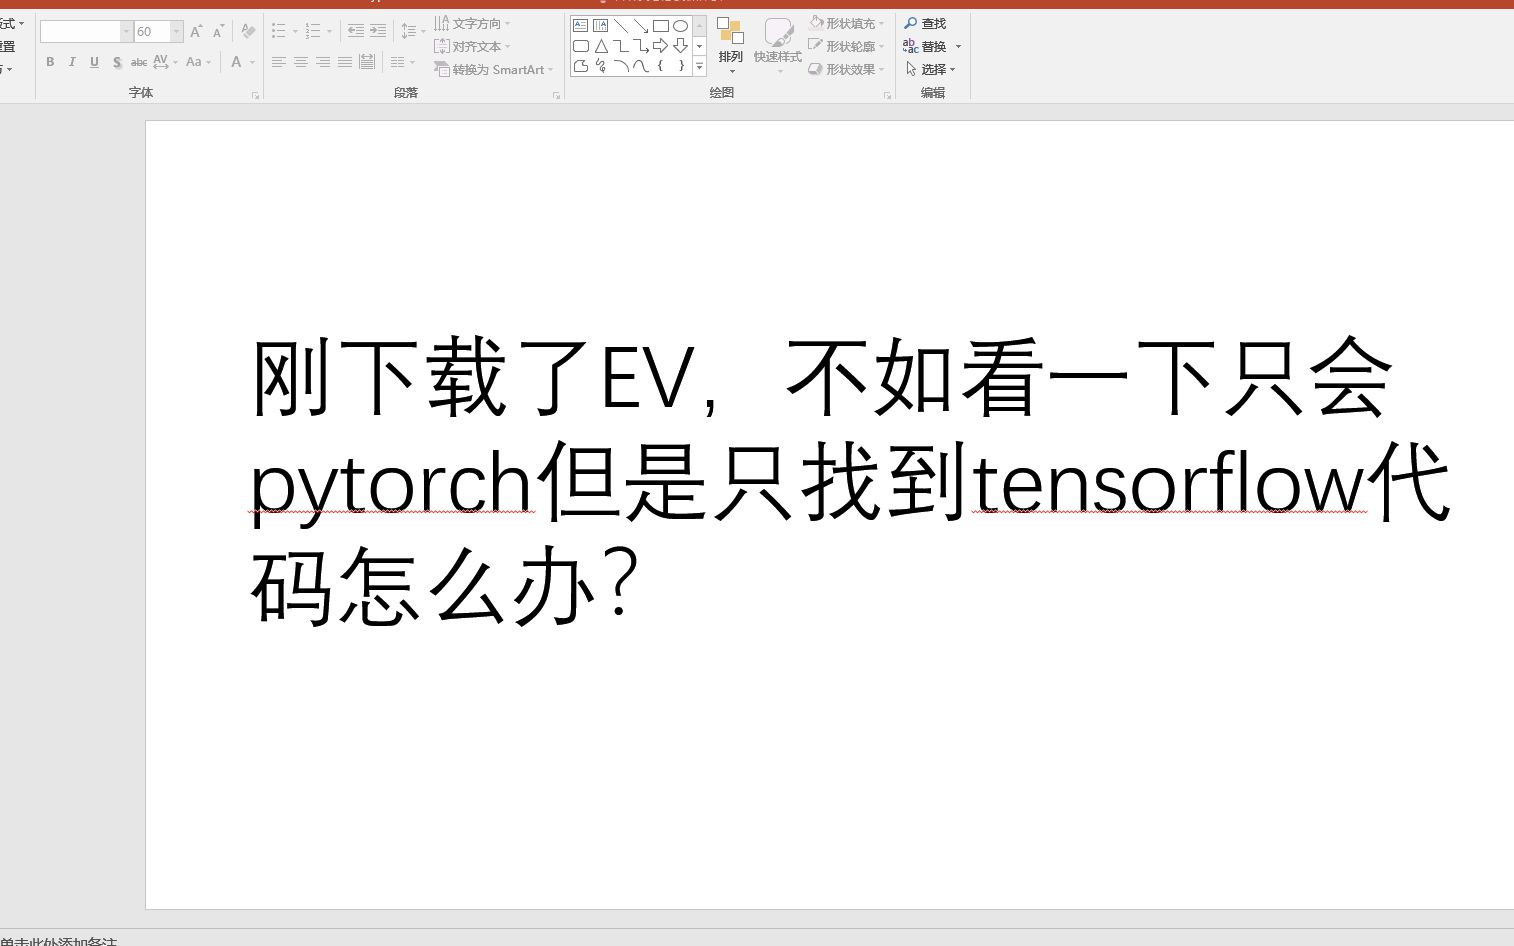The height and width of the screenshot is (946, 1514).
Task: Apply numbered list
Action: coord(313,31)
